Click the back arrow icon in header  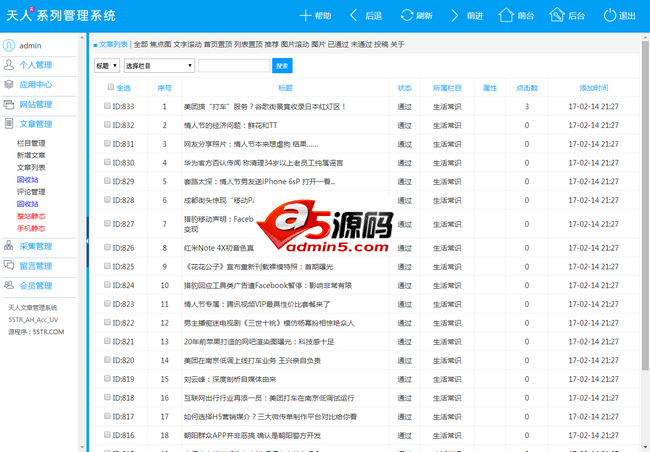point(354,16)
